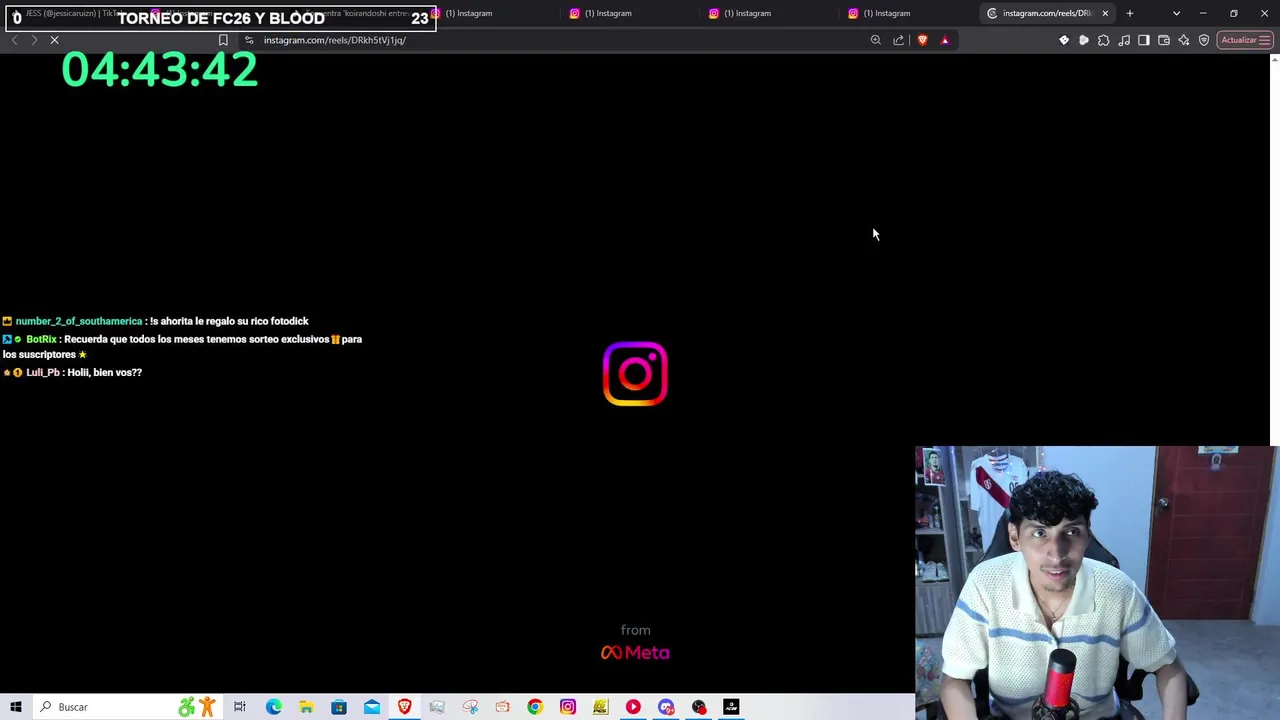Stop loading the page with the X button
The height and width of the screenshot is (720, 1280).
[x=54, y=40]
